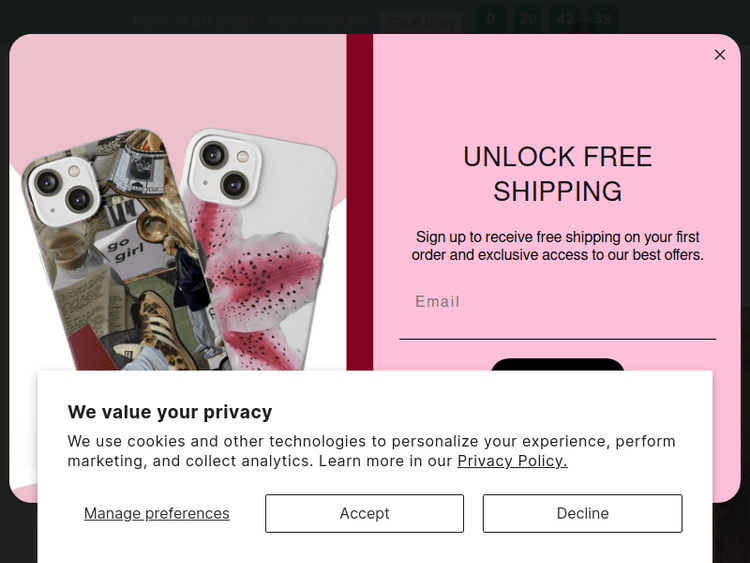
Task: Click the countdown hours box showing 20
Action: (x=529, y=19)
